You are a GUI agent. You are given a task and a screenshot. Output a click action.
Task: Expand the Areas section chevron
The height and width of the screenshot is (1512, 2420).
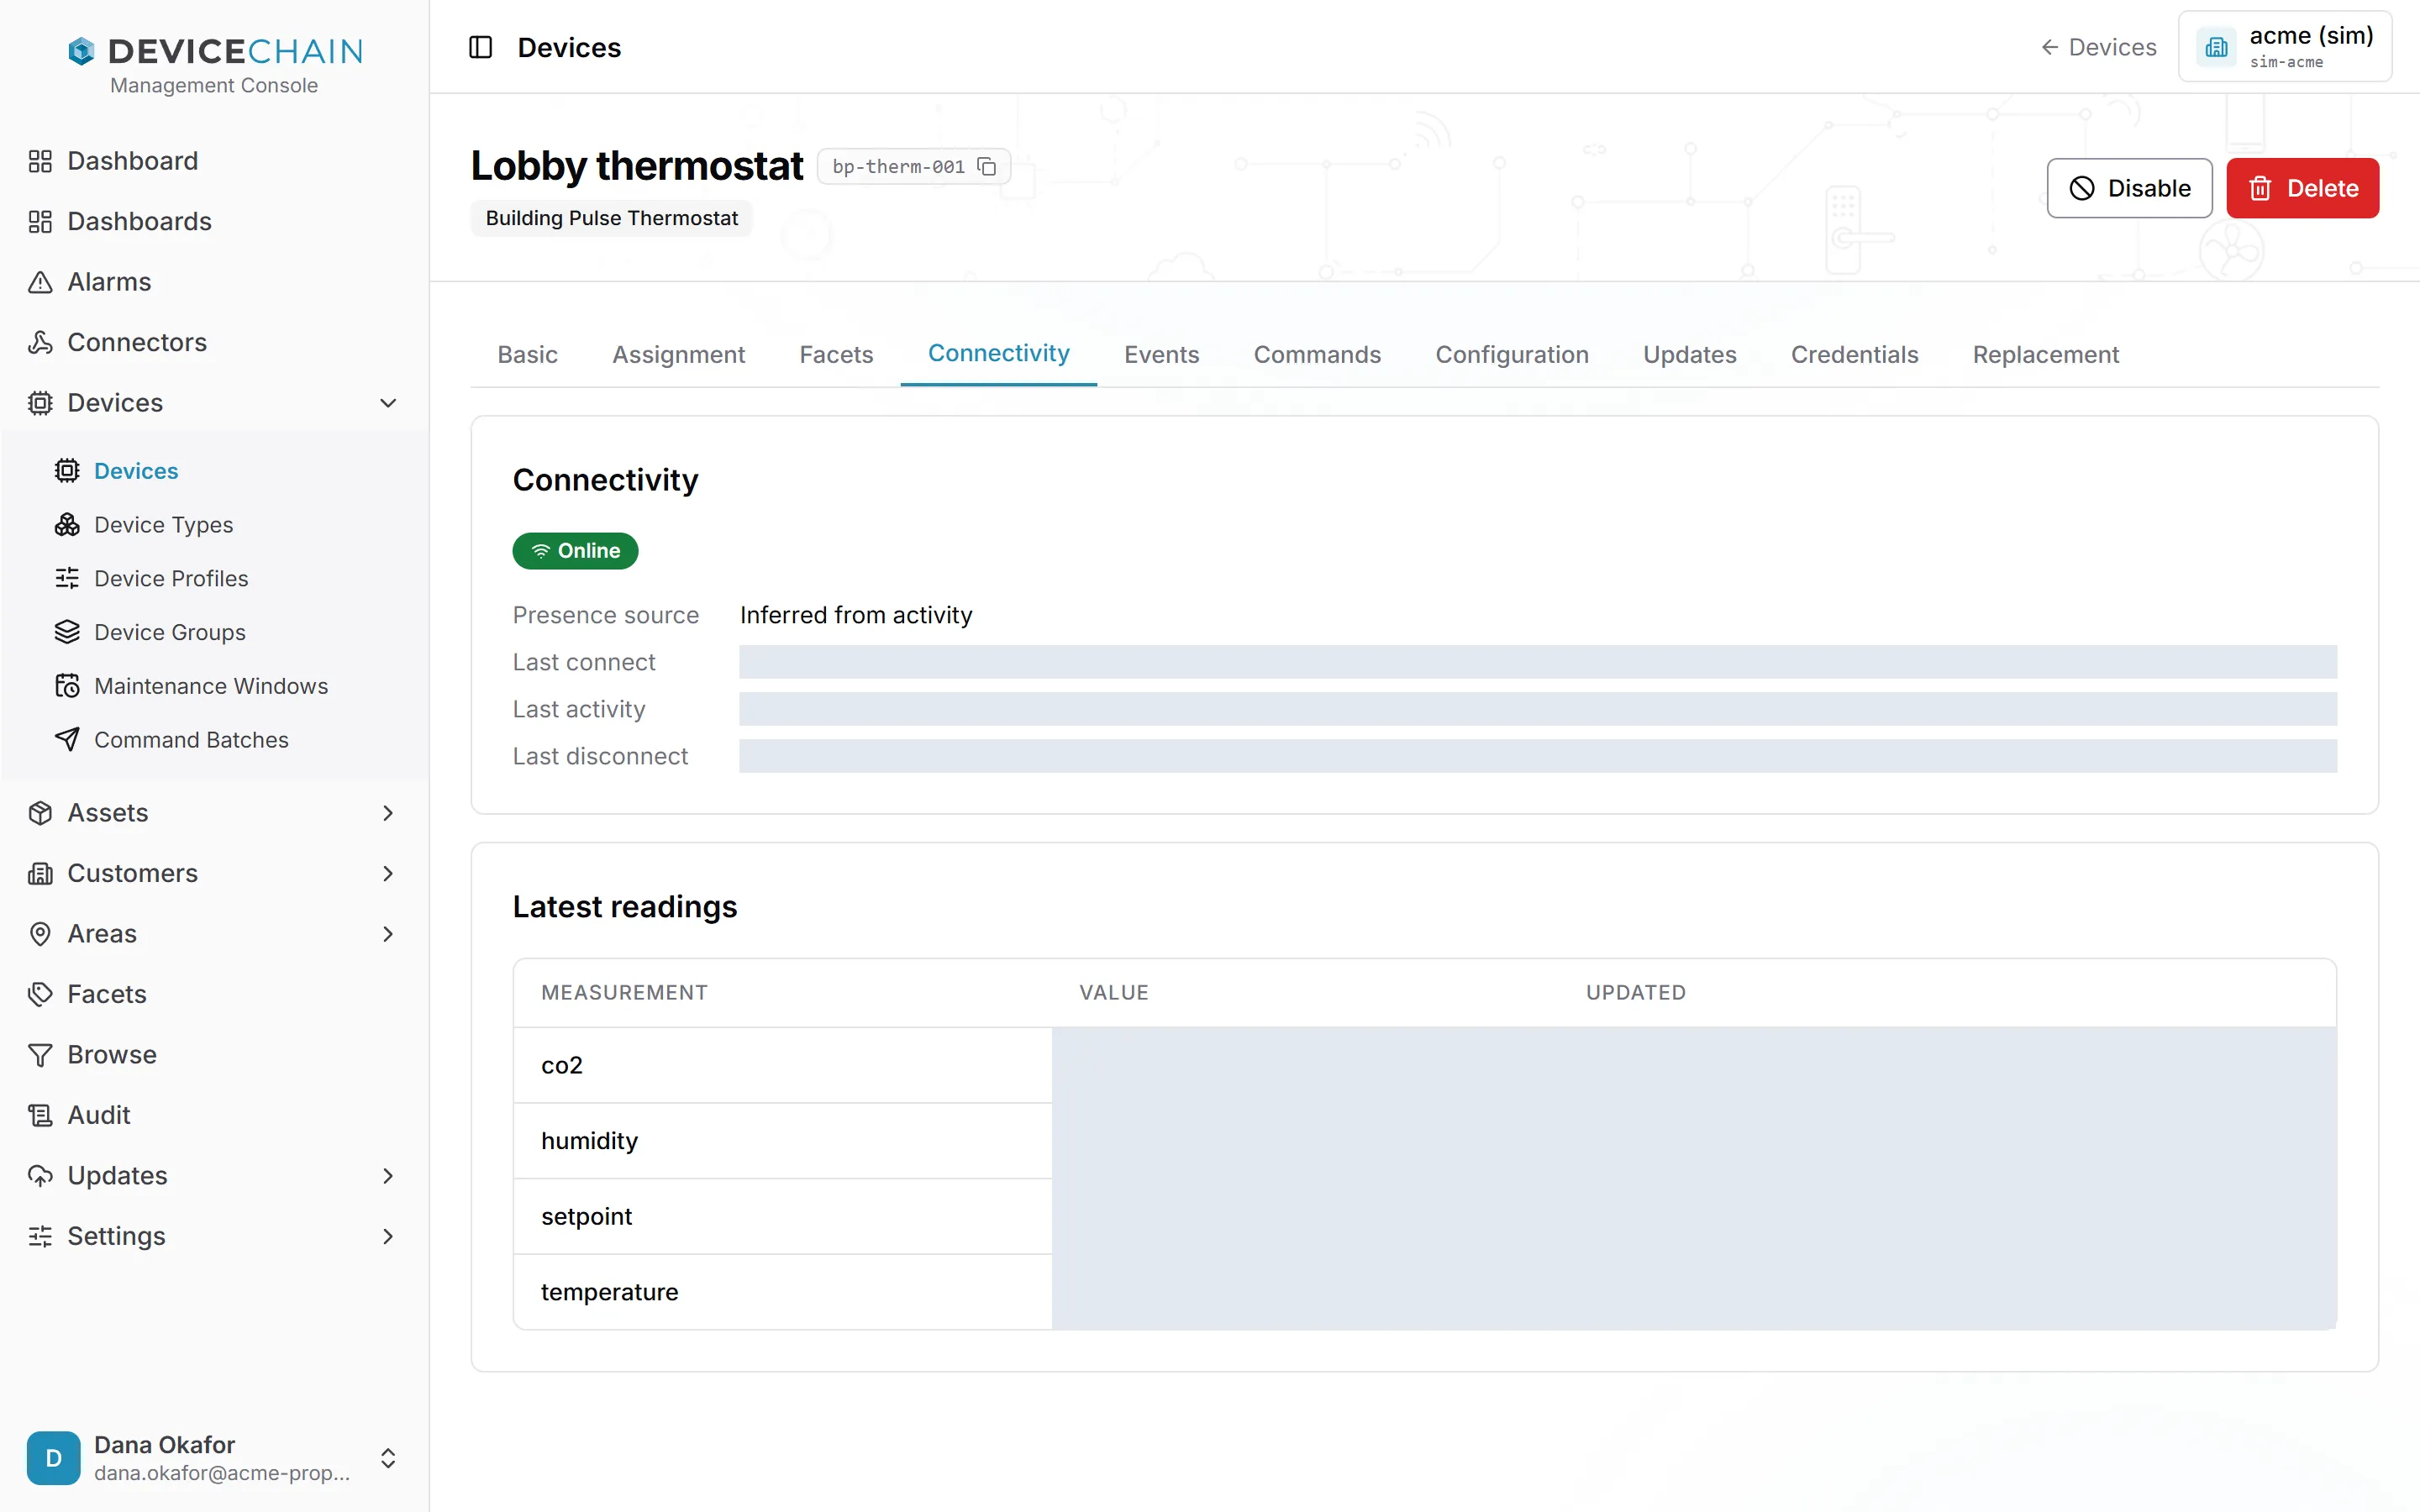(x=388, y=934)
